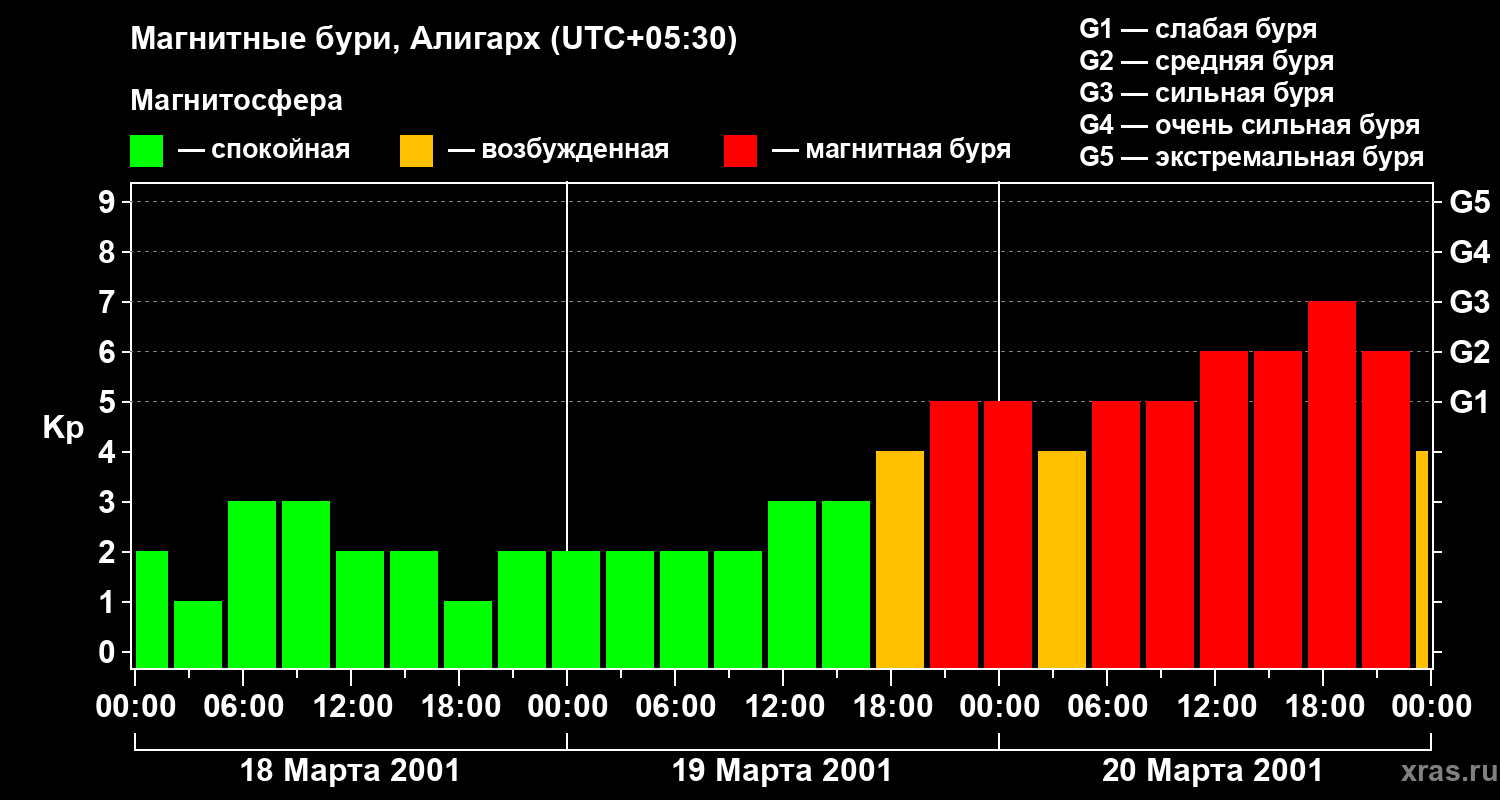
Task: Click the line 'G4 — очень сильная буря'
Action: [1249, 125]
